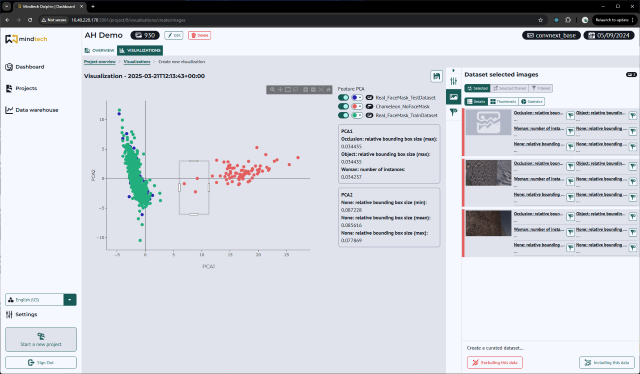Open the brown textured image thumbnail
Viewport: 640px width, 374px height.
point(488,223)
